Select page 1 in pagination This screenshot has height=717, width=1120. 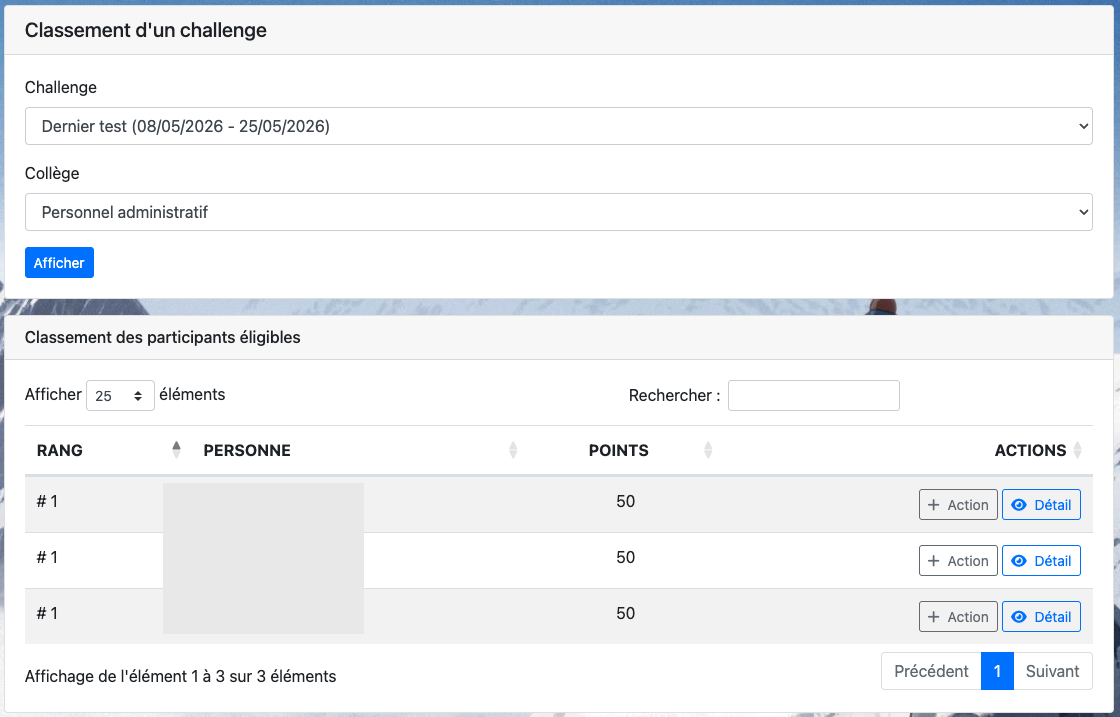point(997,671)
